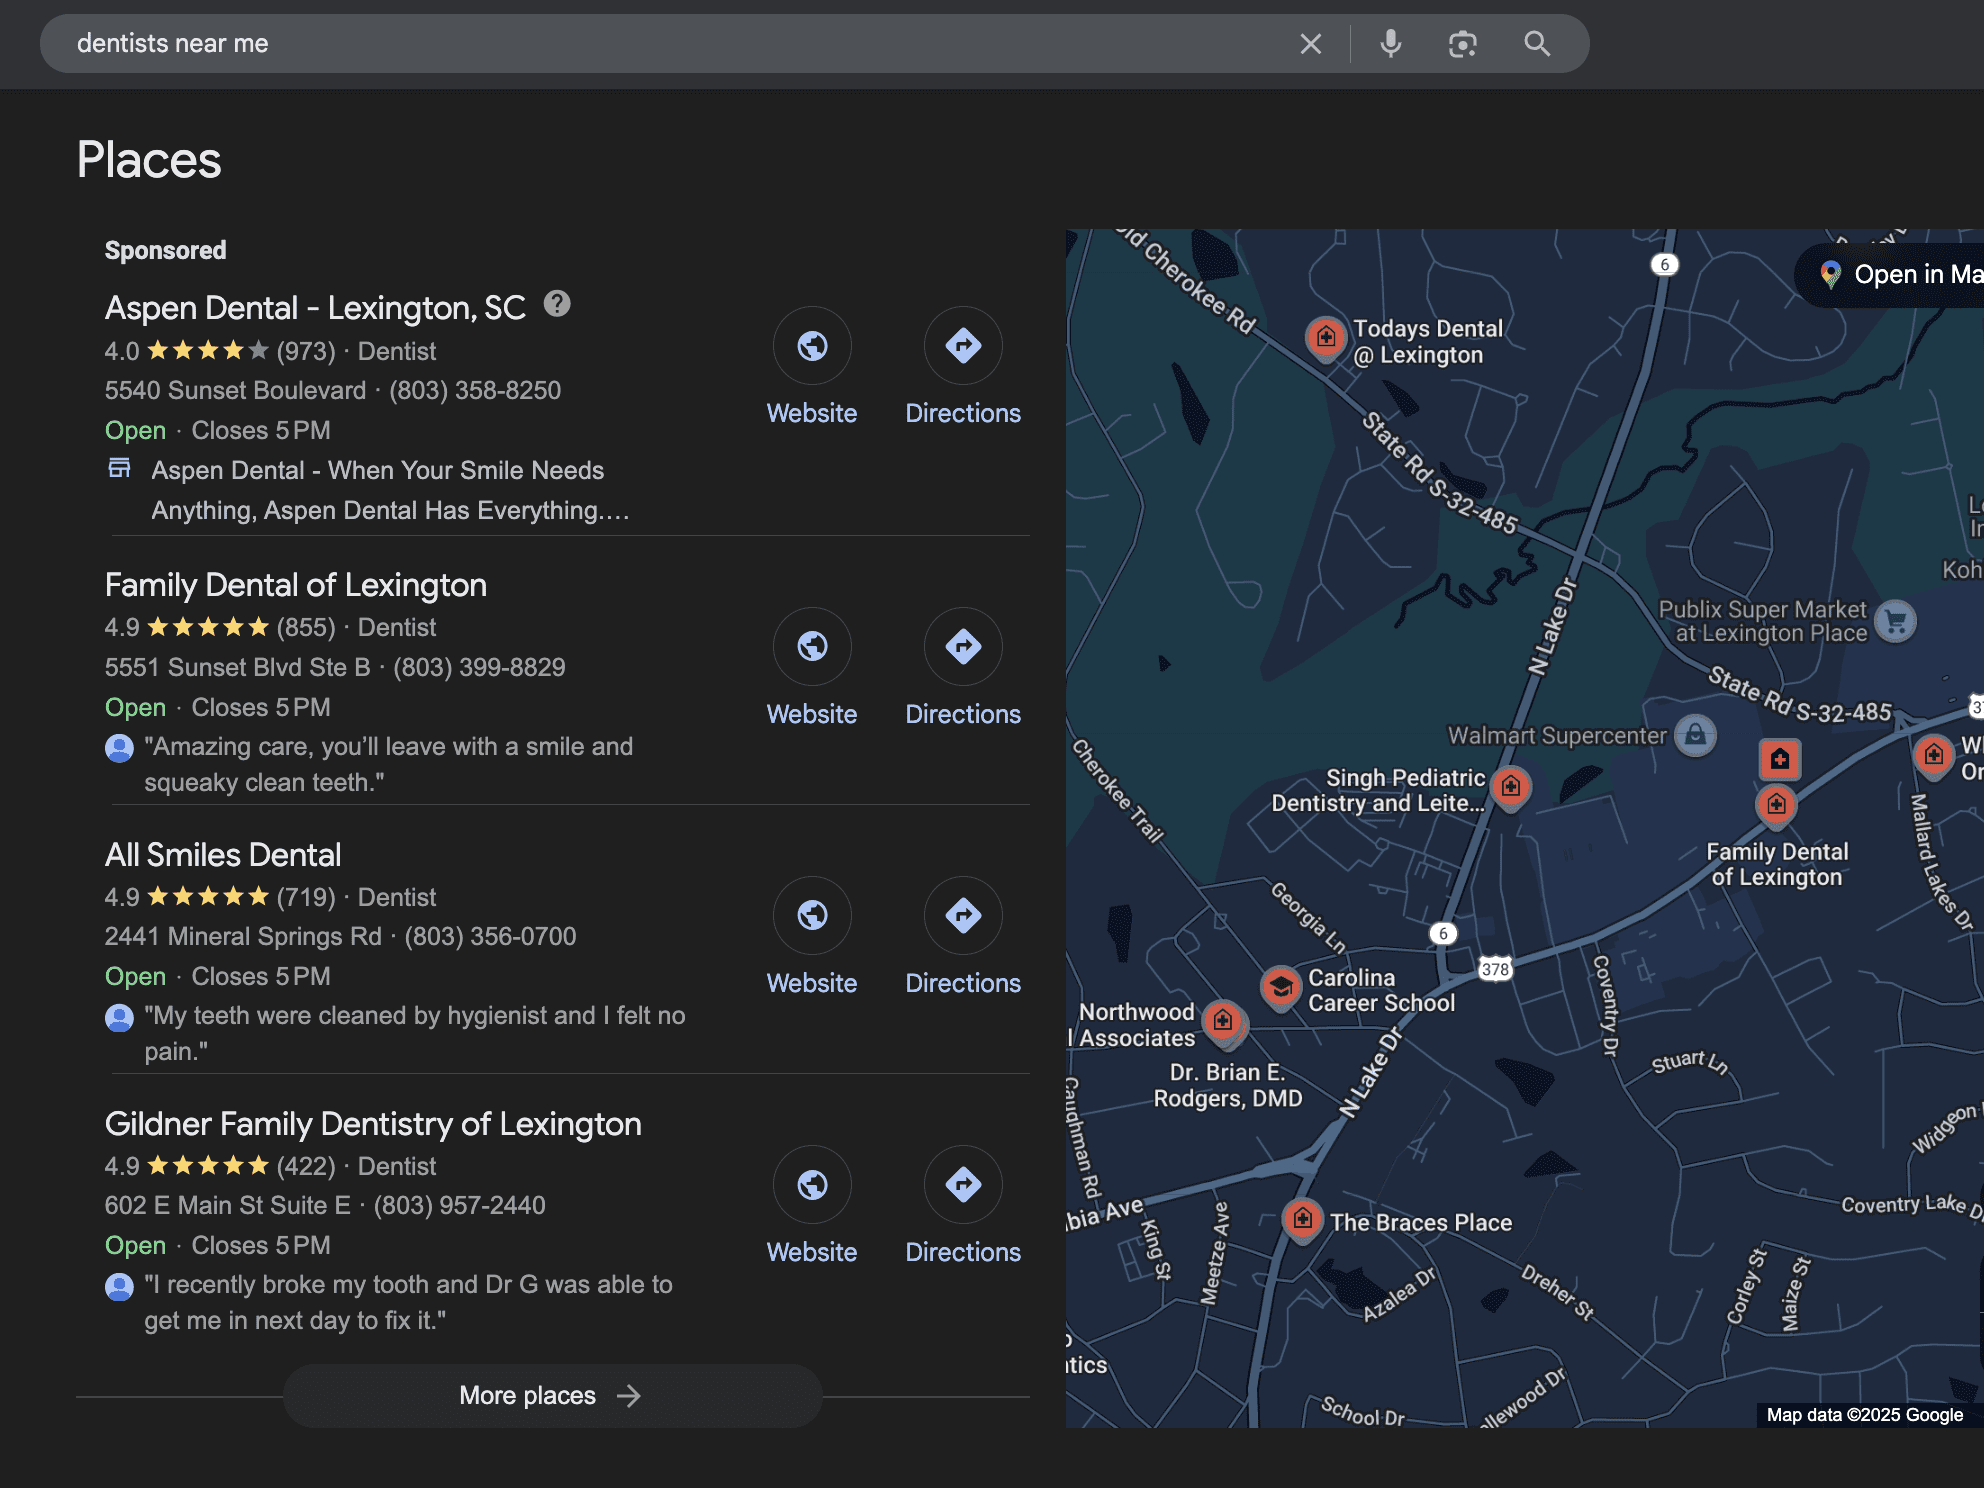The width and height of the screenshot is (1984, 1488).
Task: Click The Braces Place map marker
Action: point(1302,1219)
